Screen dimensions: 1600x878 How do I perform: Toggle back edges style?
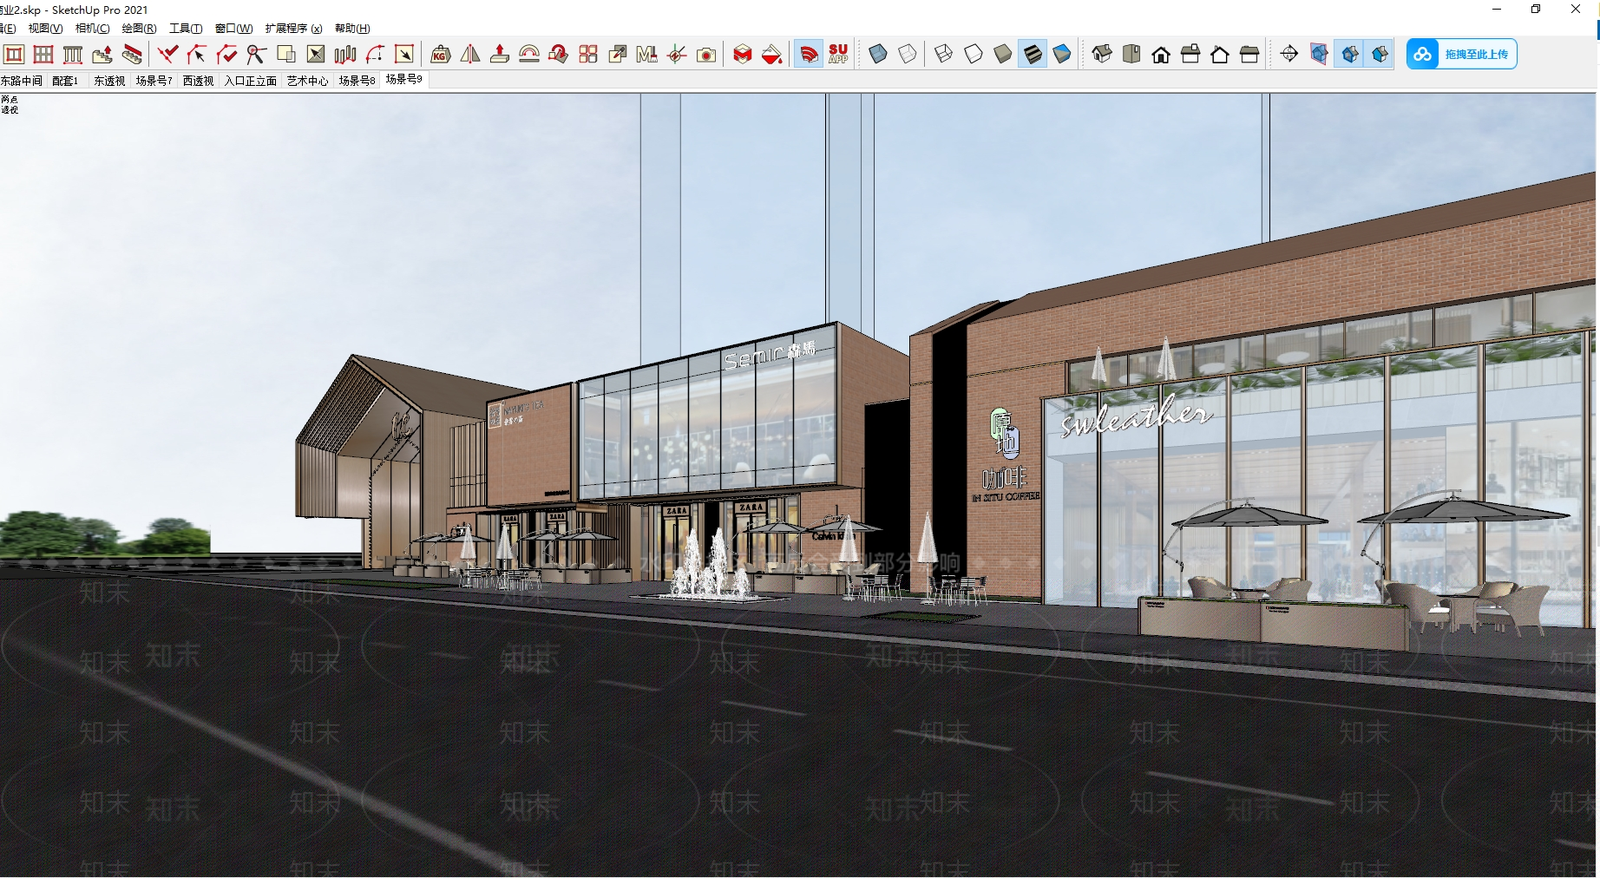pyautogui.click(x=907, y=54)
